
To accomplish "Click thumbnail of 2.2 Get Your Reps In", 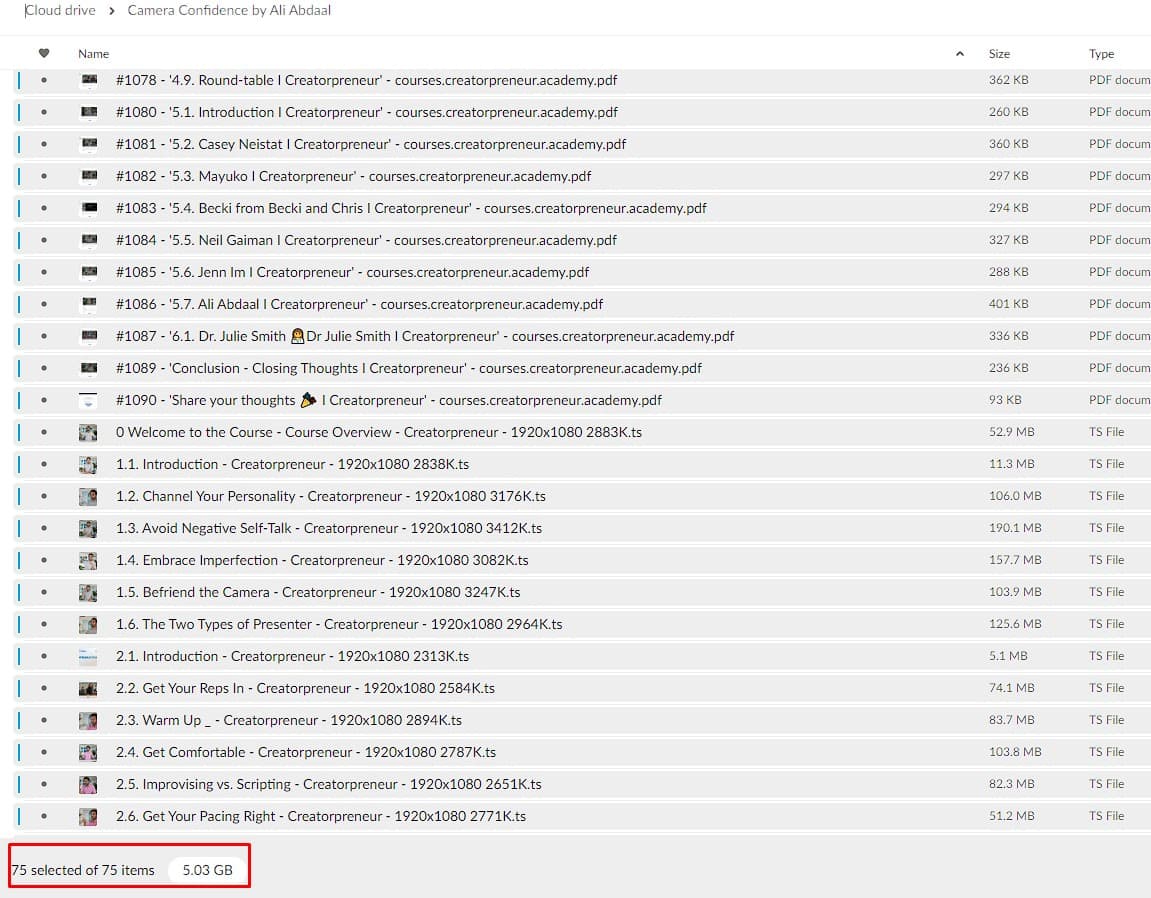I will coord(89,688).
